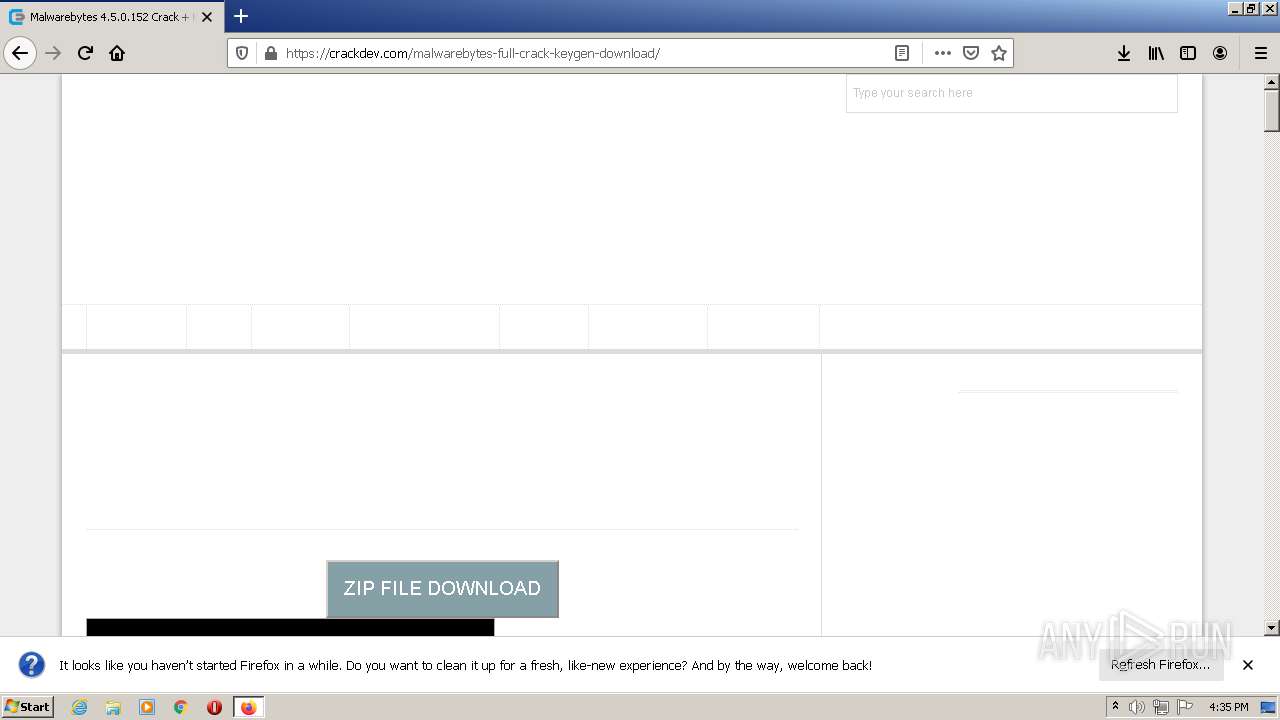
Task: Click the vertical scrollbar thumb
Action: tap(1272, 111)
